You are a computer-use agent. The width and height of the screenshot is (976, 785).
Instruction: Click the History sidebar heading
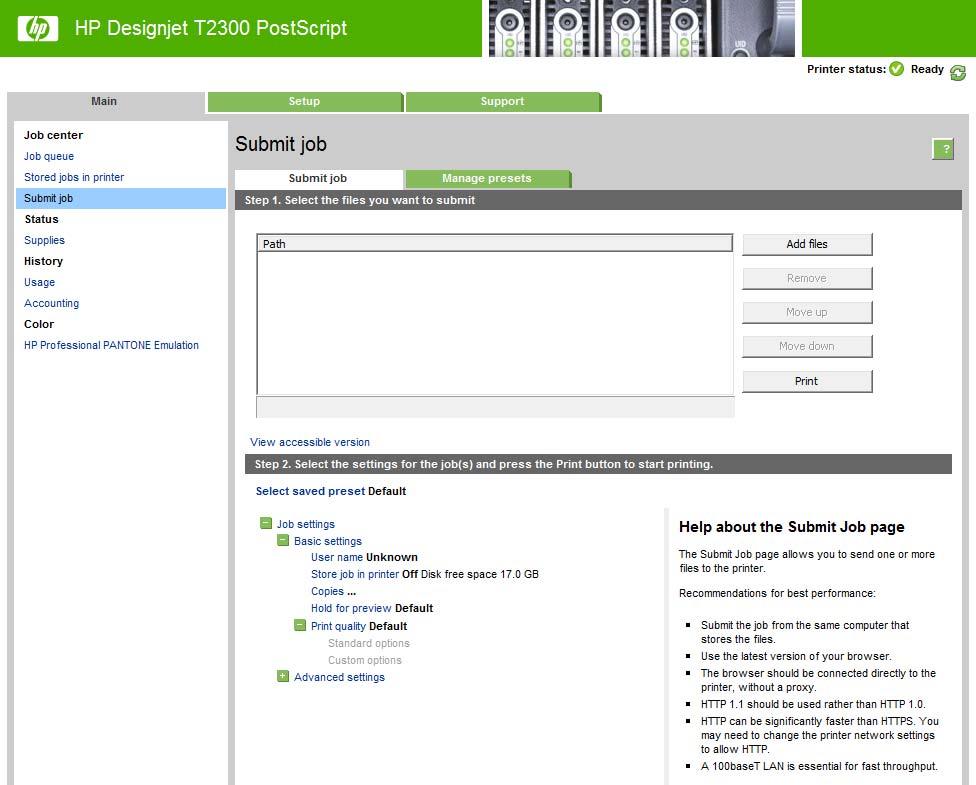[44, 261]
